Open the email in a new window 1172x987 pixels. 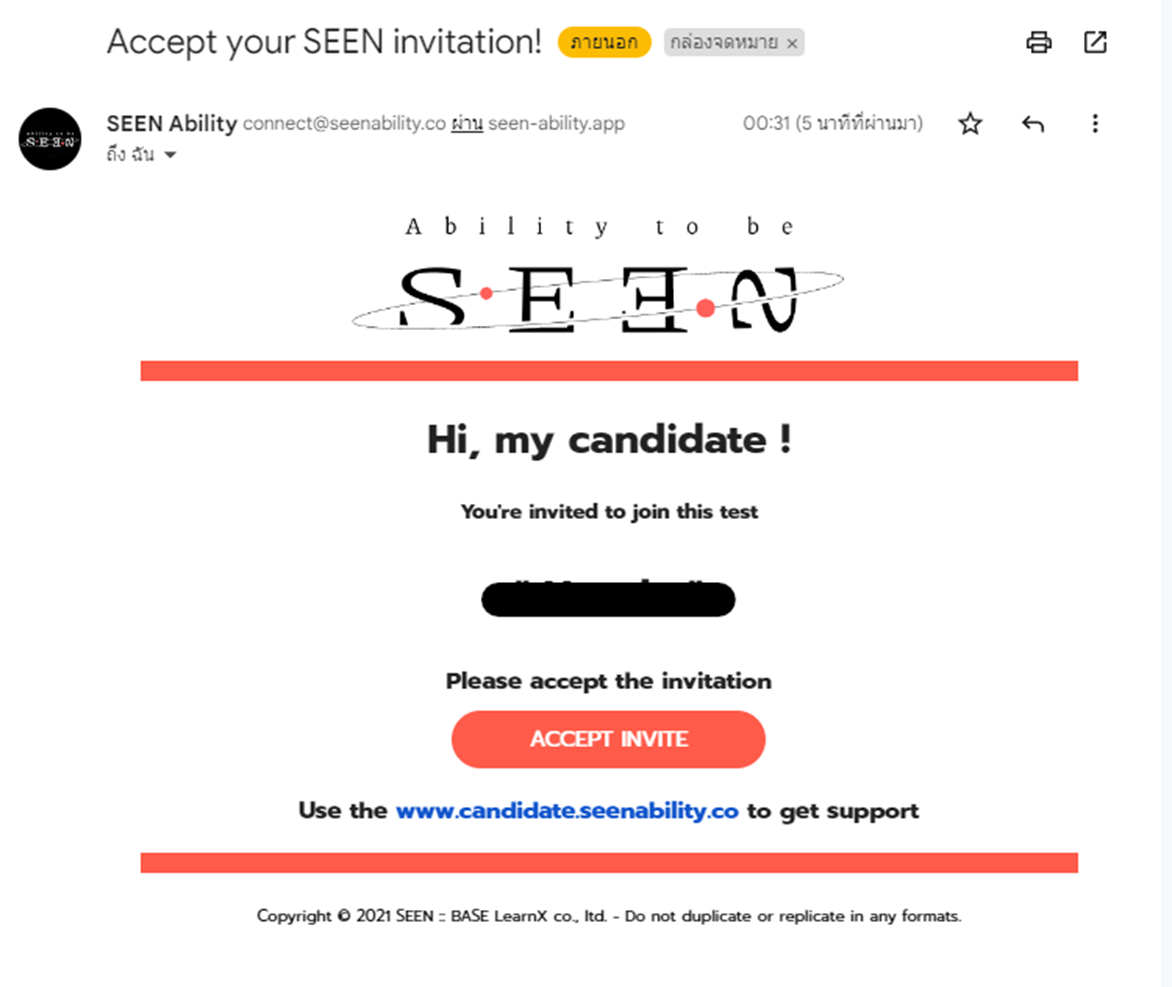[1095, 42]
